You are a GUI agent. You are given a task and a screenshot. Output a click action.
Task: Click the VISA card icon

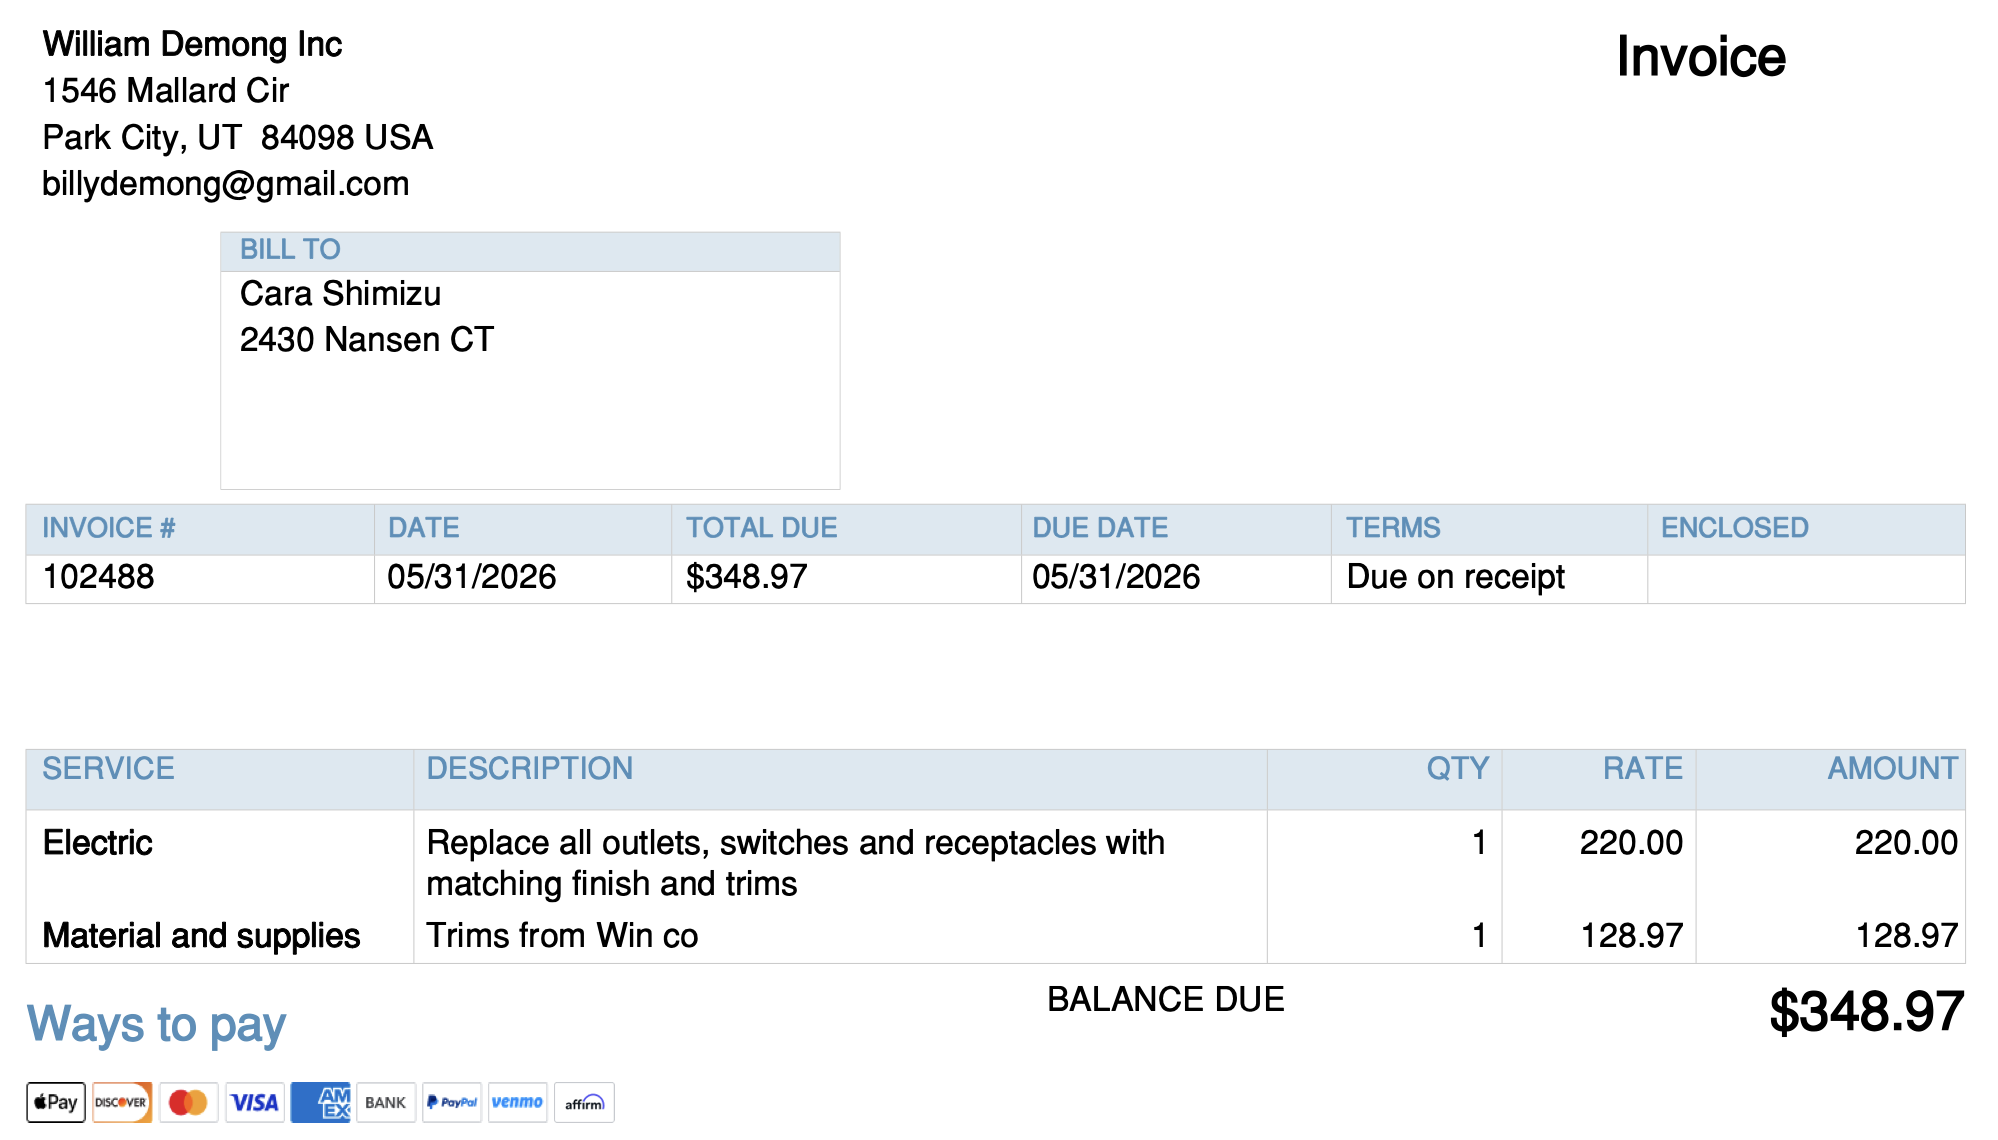pos(254,1102)
